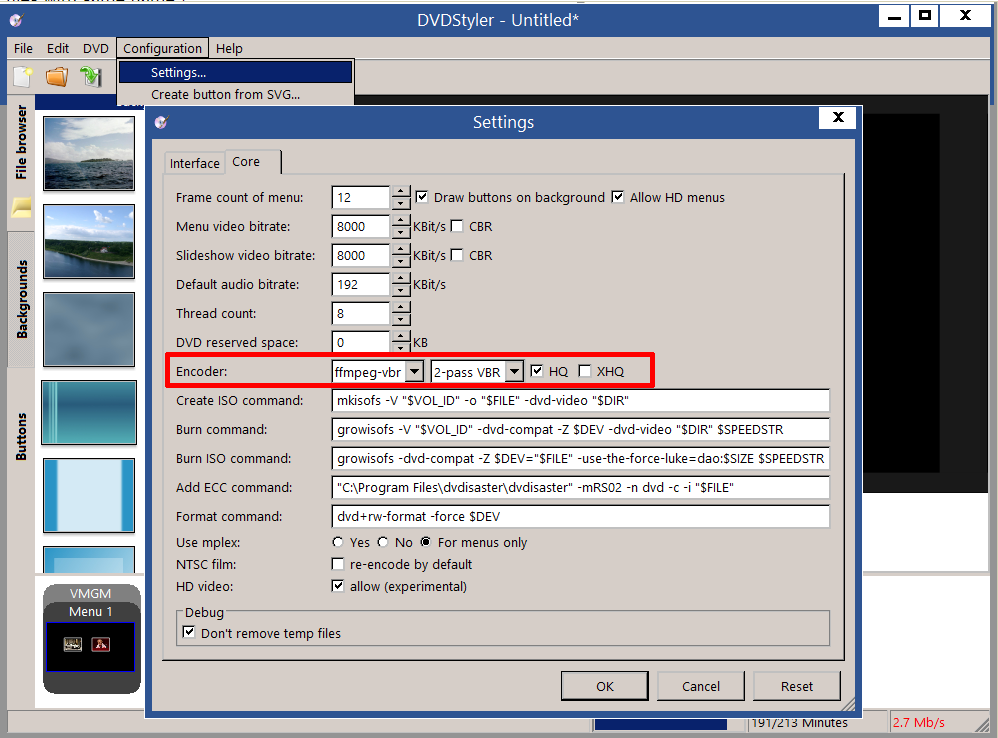Image resolution: width=998 pixels, height=738 pixels.
Task: Open the File browser side tab
Action: [x=21, y=143]
